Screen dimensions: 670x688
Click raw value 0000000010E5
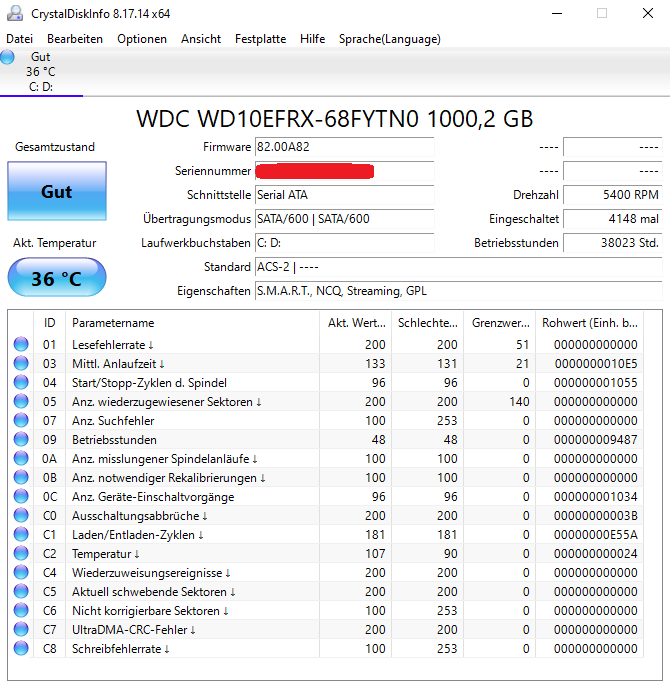coord(596,364)
